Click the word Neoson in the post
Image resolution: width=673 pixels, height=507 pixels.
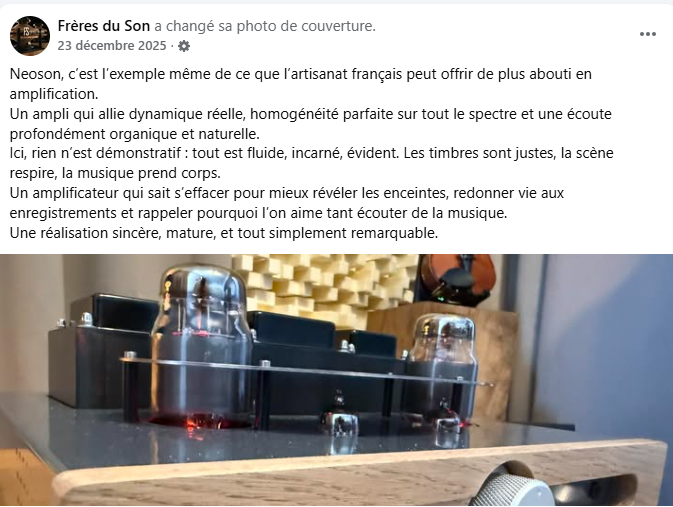(x=36, y=74)
